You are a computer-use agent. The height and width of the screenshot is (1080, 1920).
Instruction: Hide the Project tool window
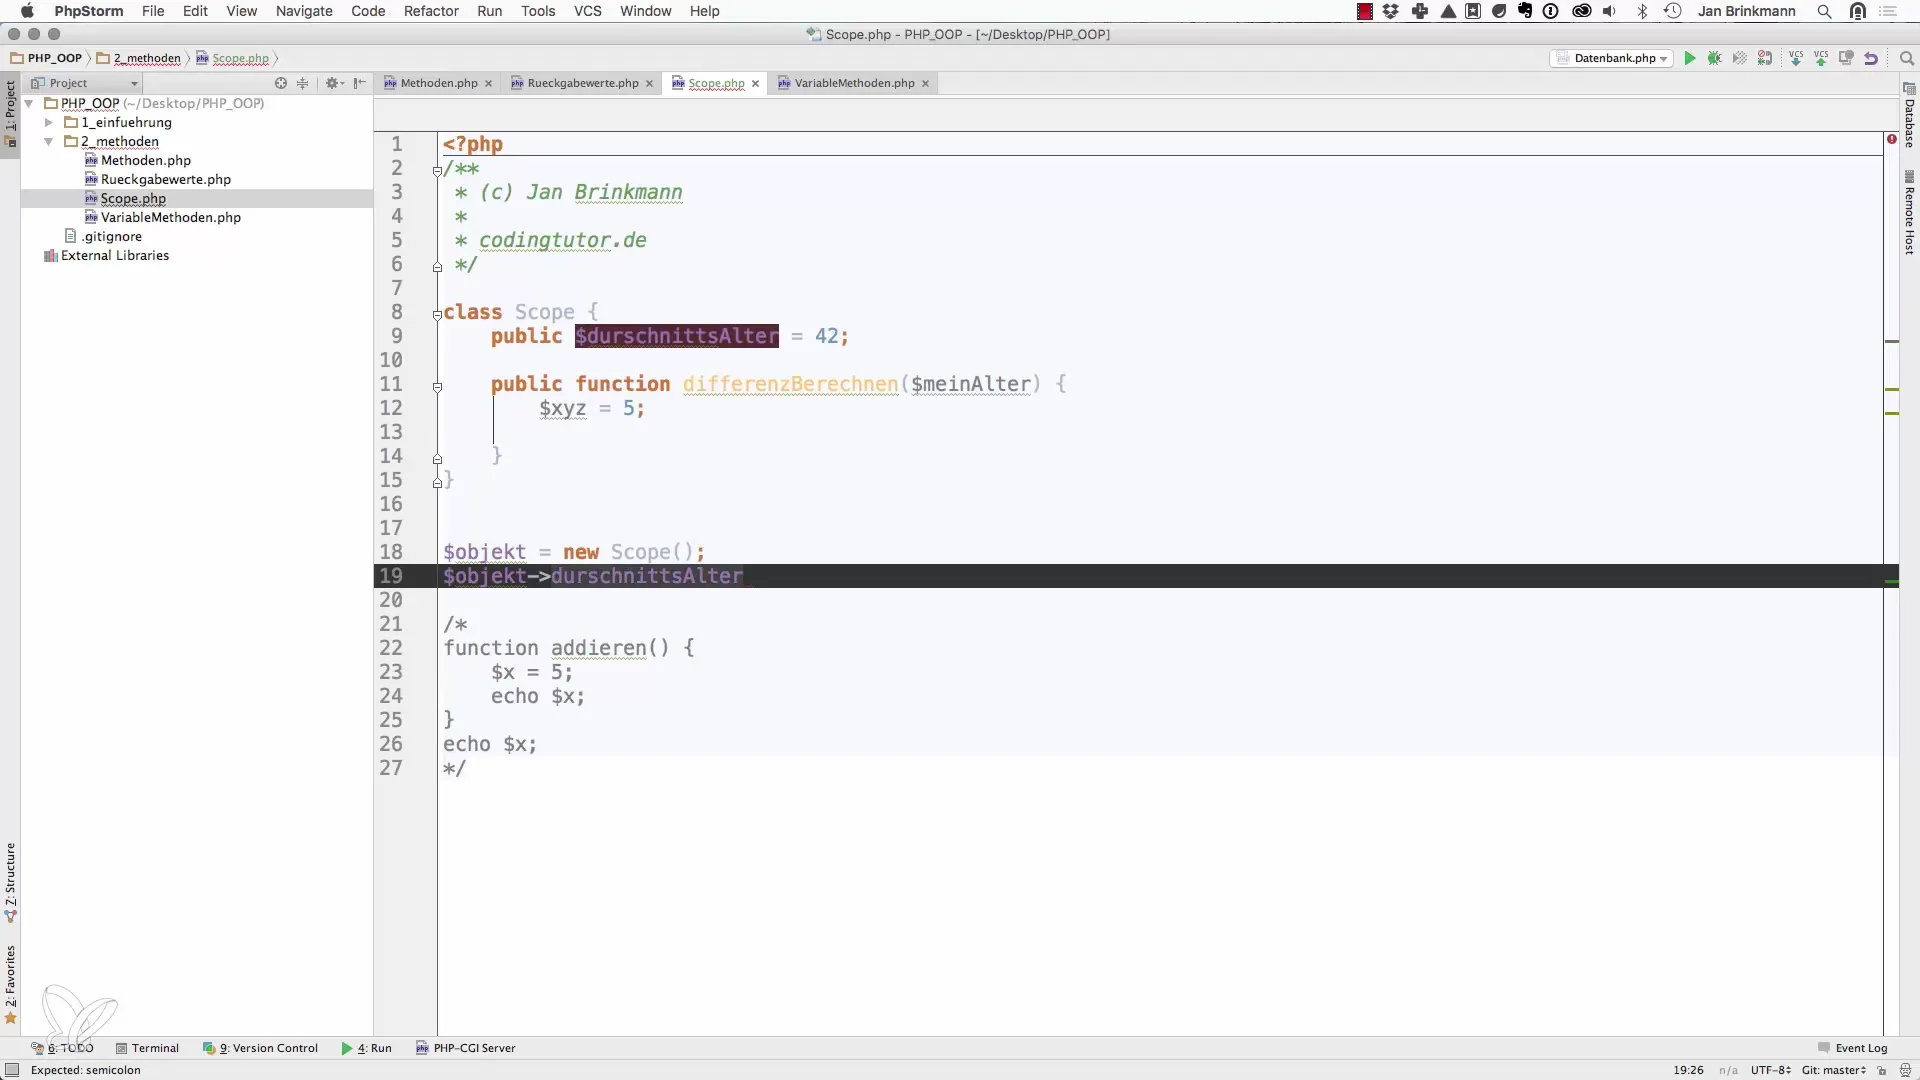pos(360,83)
